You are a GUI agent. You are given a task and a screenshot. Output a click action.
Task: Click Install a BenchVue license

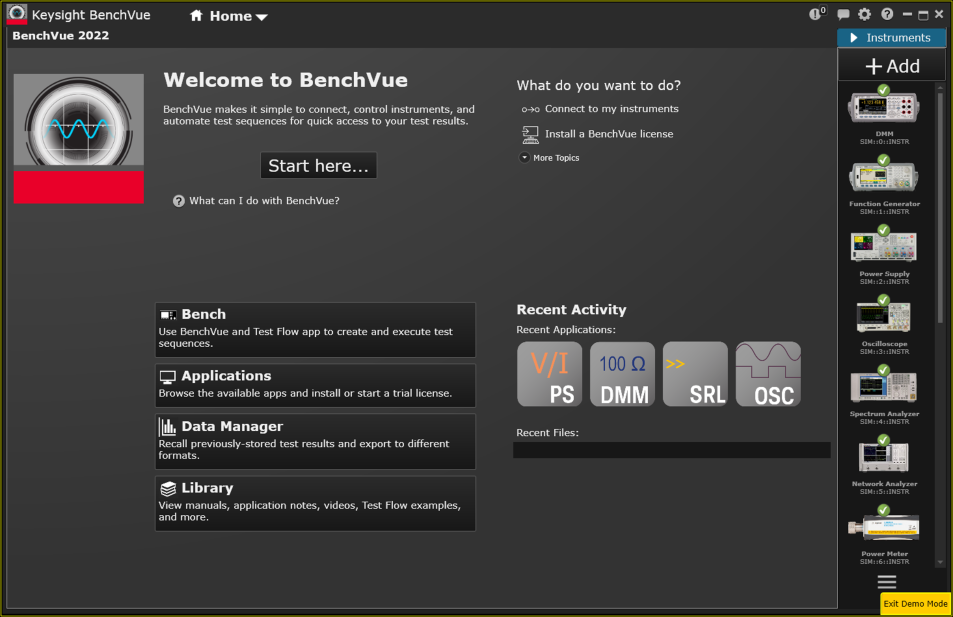point(609,134)
